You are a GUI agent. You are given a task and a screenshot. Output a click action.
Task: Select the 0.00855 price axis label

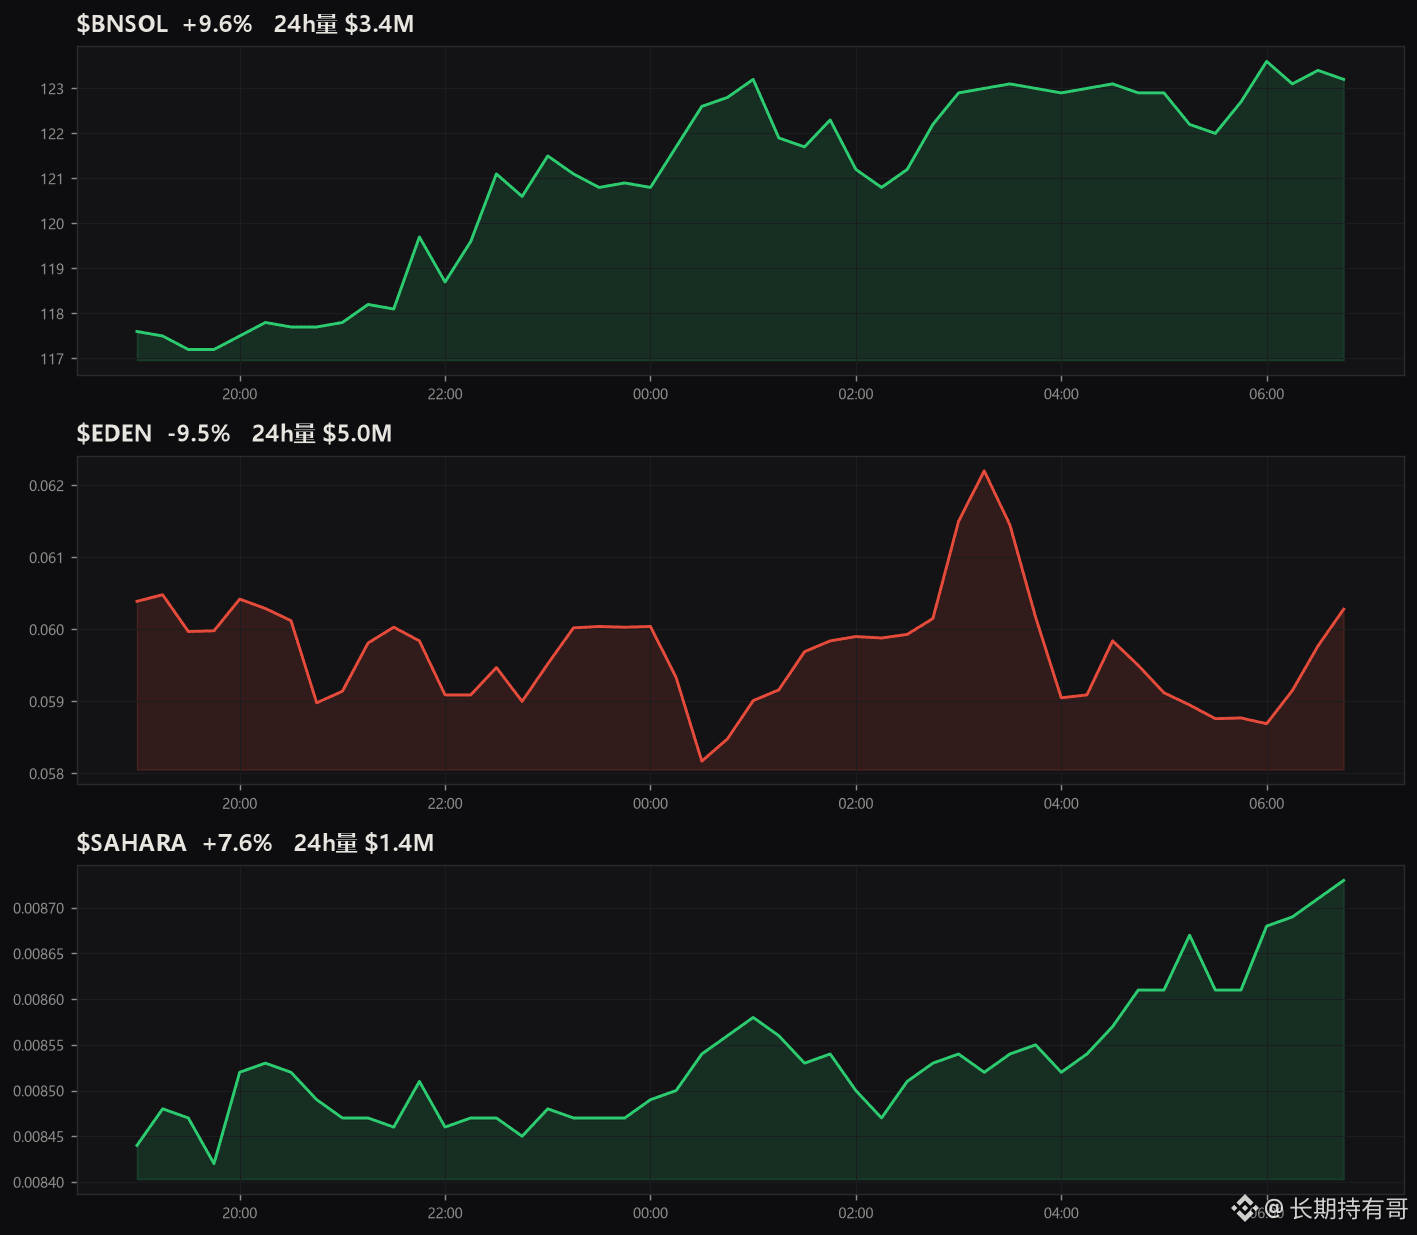[x=39, y=1046]
